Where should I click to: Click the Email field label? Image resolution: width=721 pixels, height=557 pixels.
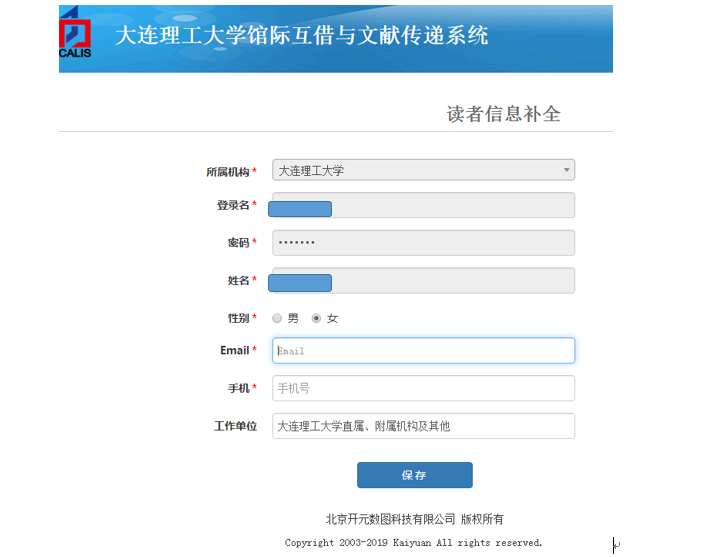click(234, 351)
